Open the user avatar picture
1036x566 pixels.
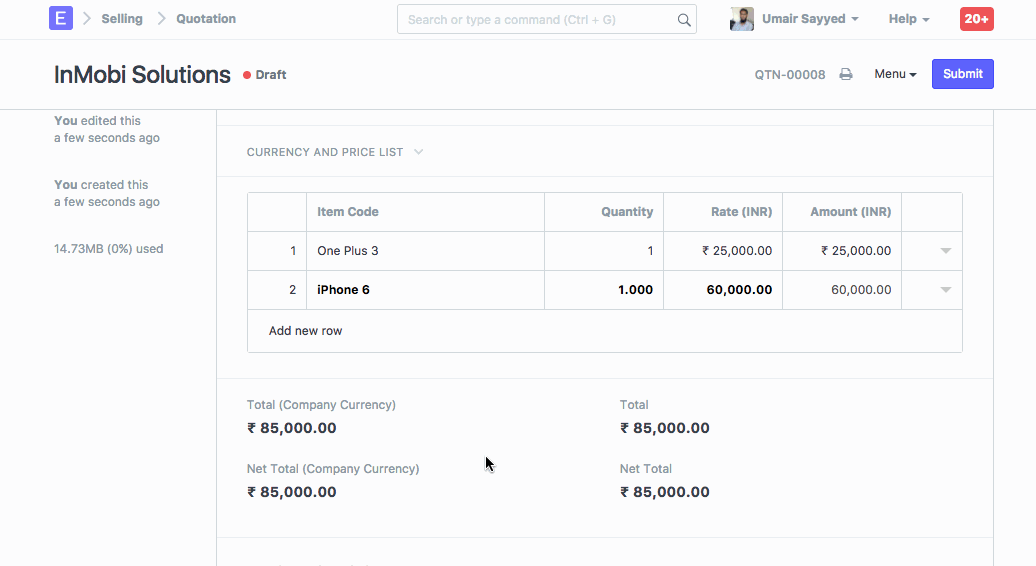coord(742,19)
